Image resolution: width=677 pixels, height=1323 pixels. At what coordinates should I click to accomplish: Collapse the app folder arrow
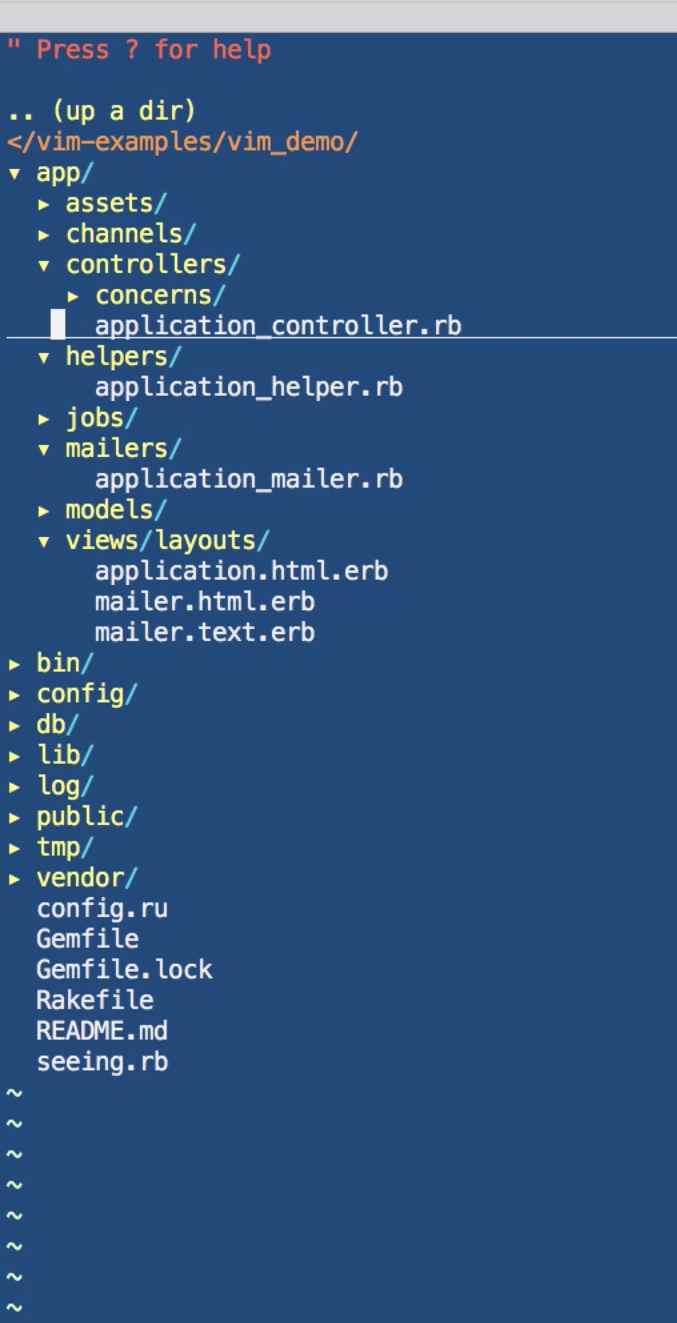[13, 173]
